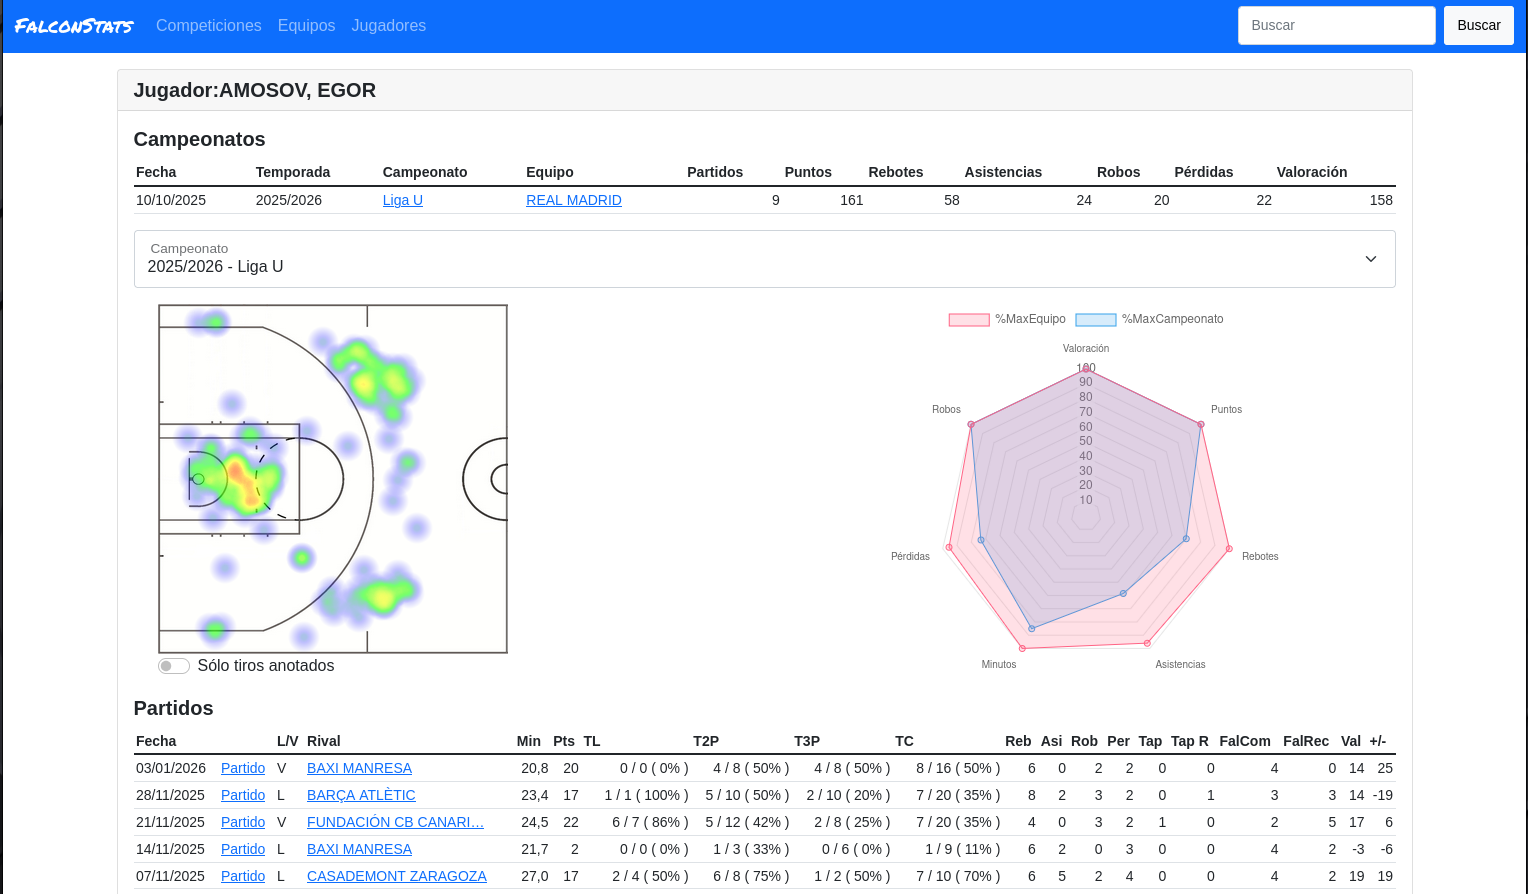
Task: Open the Jugadores navigation link
Action: pyautogui.click(x=388, y=26)
